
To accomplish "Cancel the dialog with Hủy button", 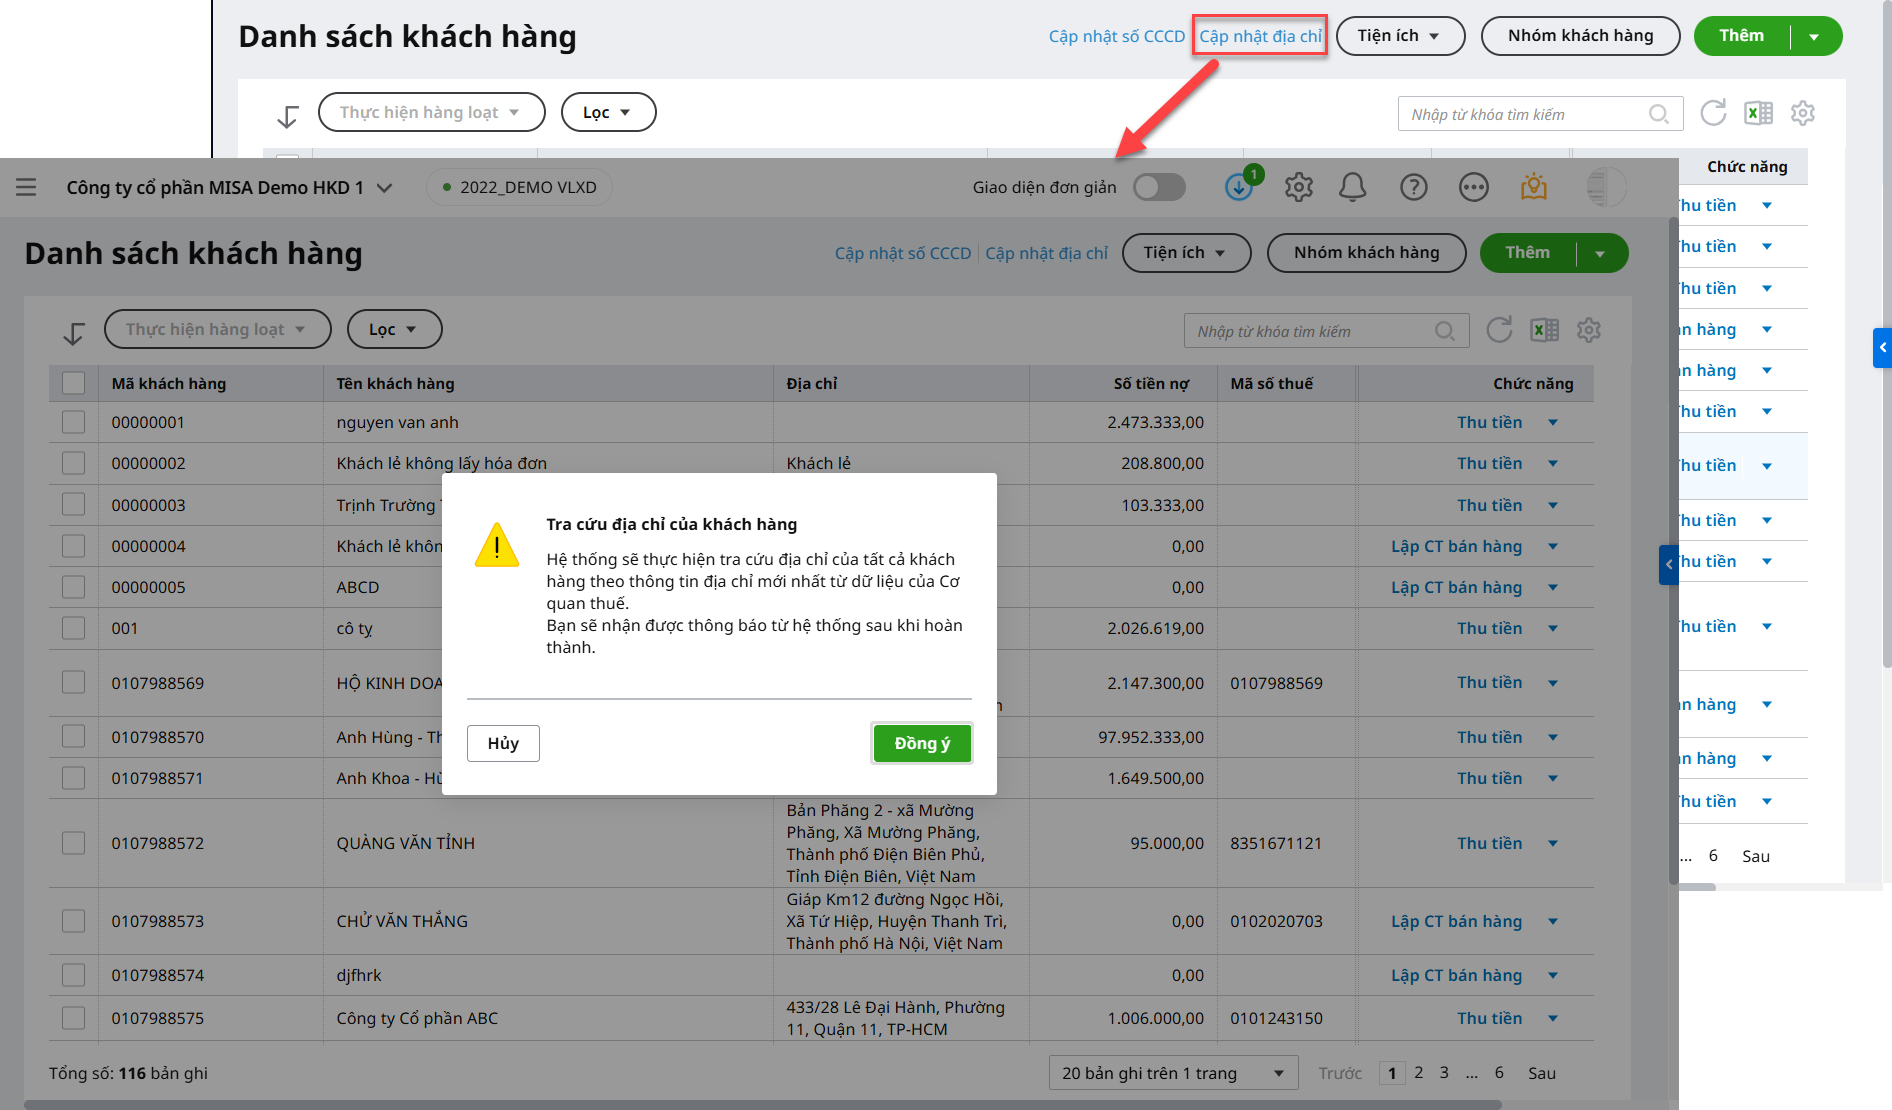I will pos(503,743).
